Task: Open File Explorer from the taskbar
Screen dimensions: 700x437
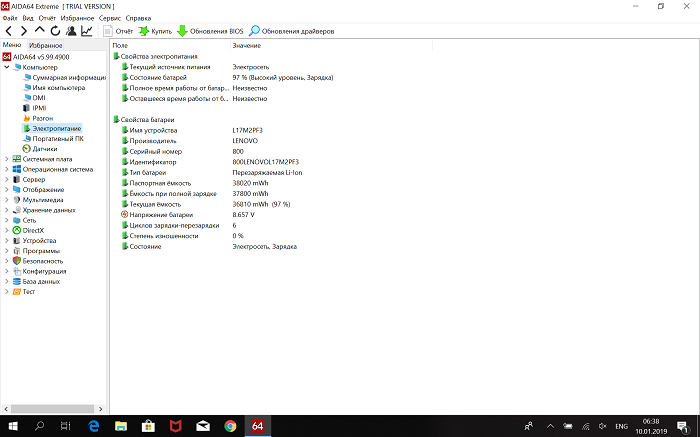Action: [121, 426]
